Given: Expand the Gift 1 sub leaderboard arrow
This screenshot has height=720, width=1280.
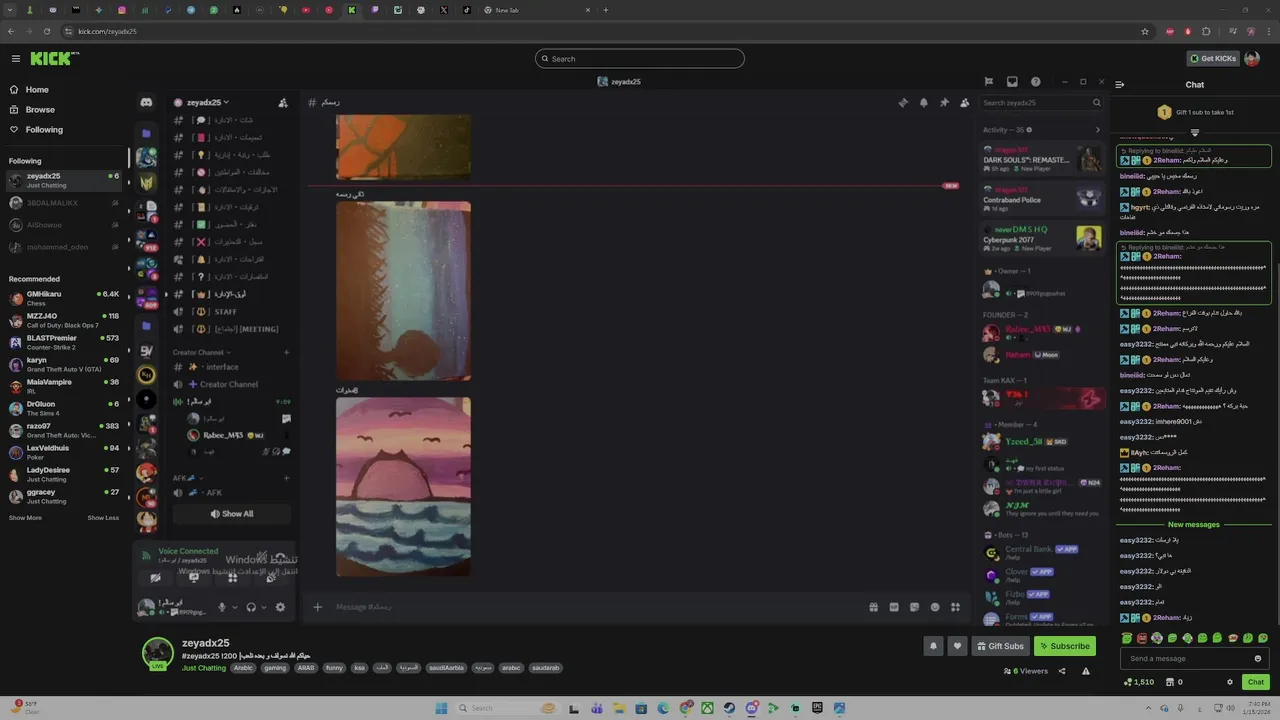Looking at the screenshot, I should (x=1194, y=132).
